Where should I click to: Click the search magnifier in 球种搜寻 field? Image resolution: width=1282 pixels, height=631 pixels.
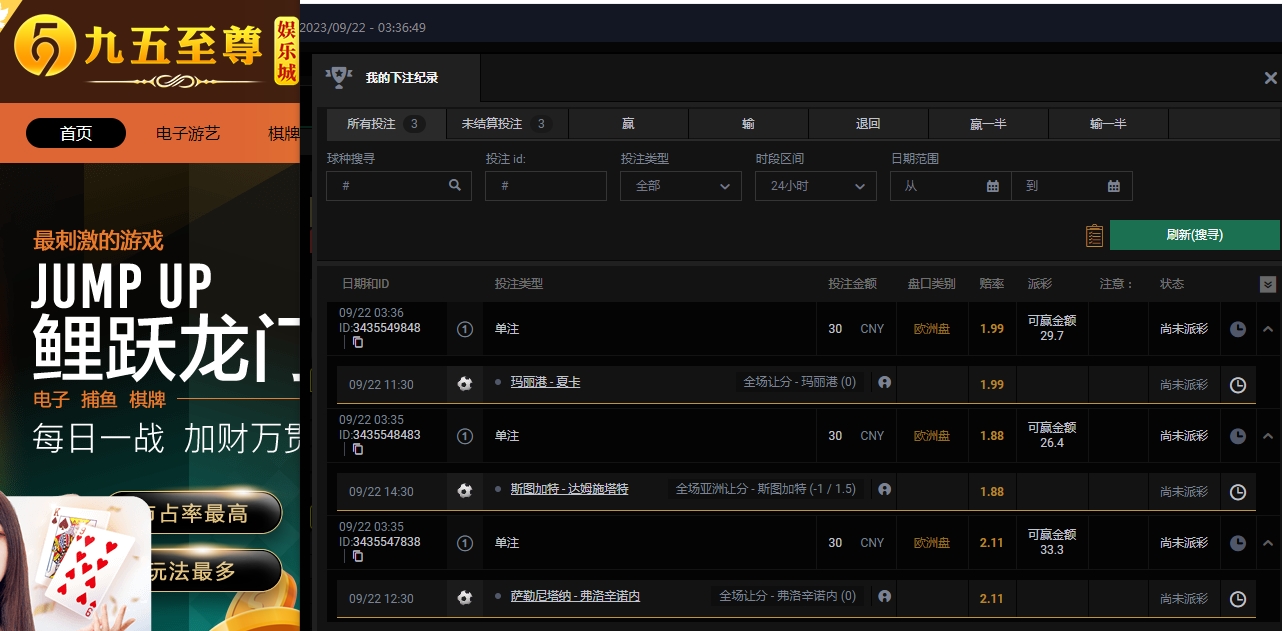click(455, 185)
